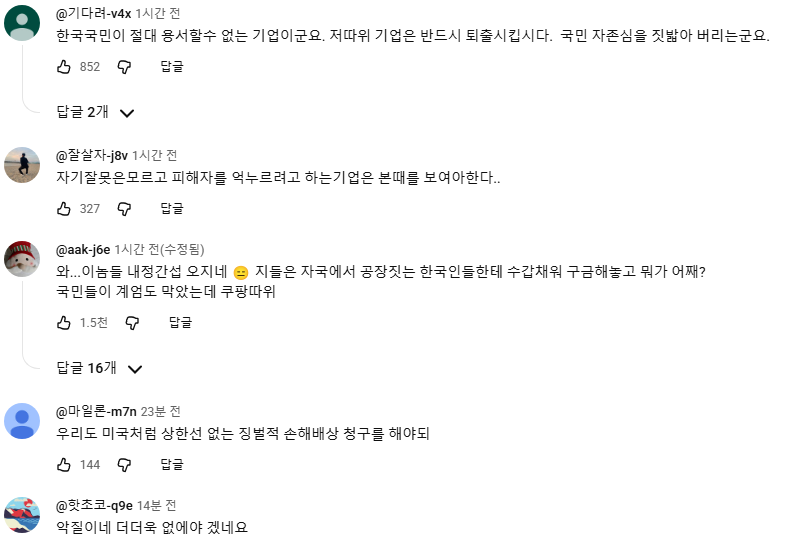The width and height of the screenshot is (788, 542).
Task: Open the @기다려-v4x channel avatar
Action: [22, 22]
